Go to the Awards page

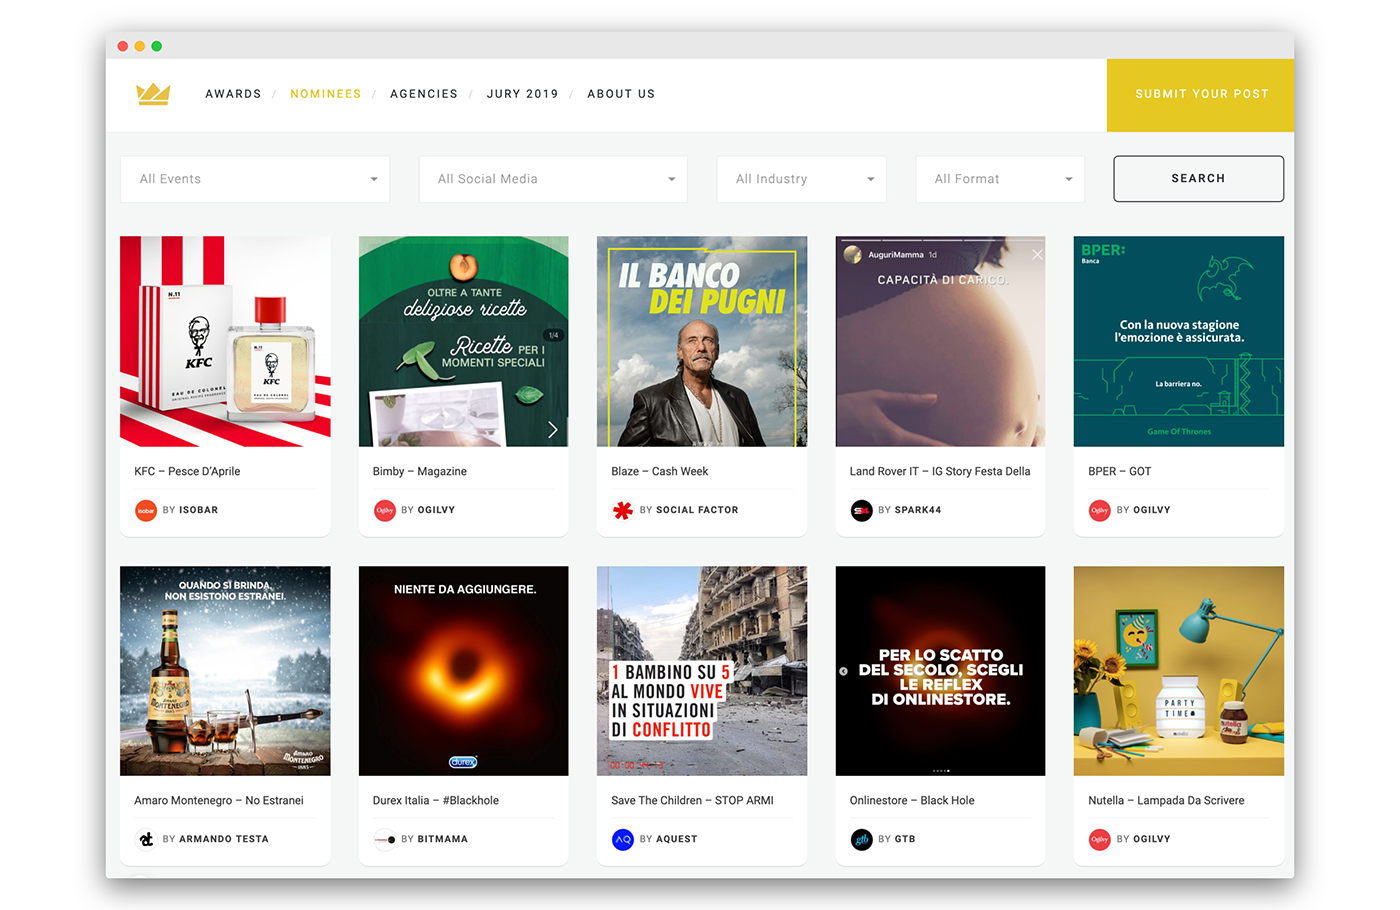click(x=233, y=94)
